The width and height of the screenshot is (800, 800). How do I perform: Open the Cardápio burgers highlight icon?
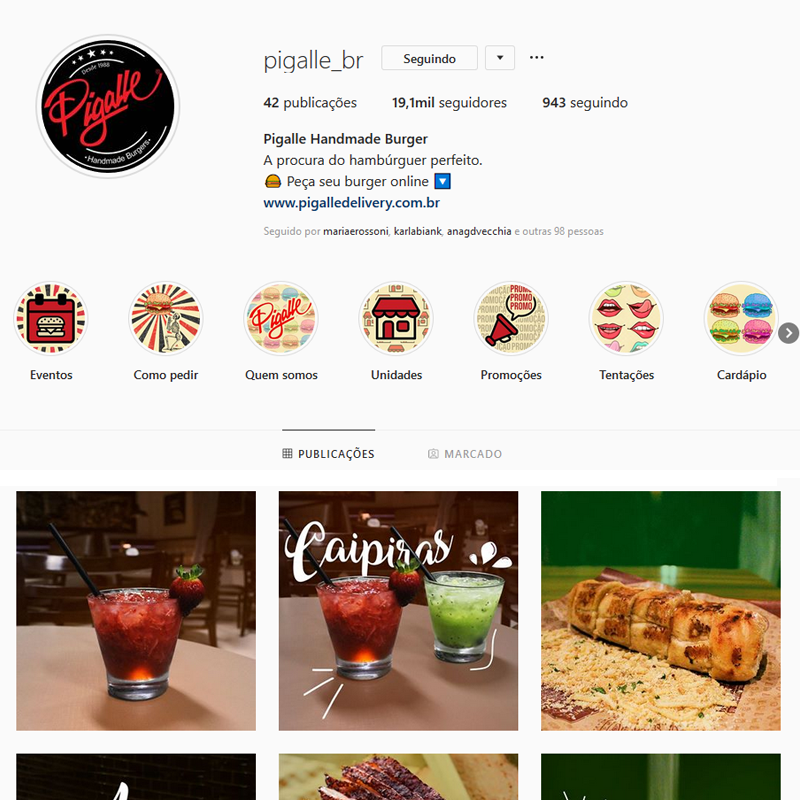pyautogui.click(x=741, y=318)
